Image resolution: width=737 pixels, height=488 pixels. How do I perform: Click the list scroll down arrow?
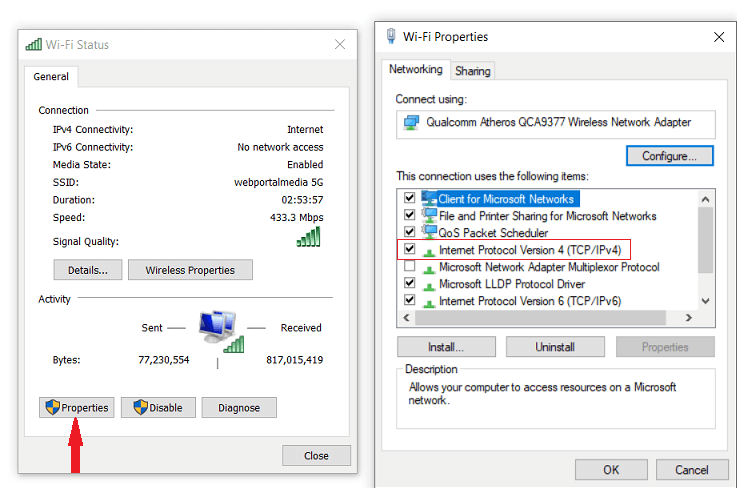pos(705,301)
